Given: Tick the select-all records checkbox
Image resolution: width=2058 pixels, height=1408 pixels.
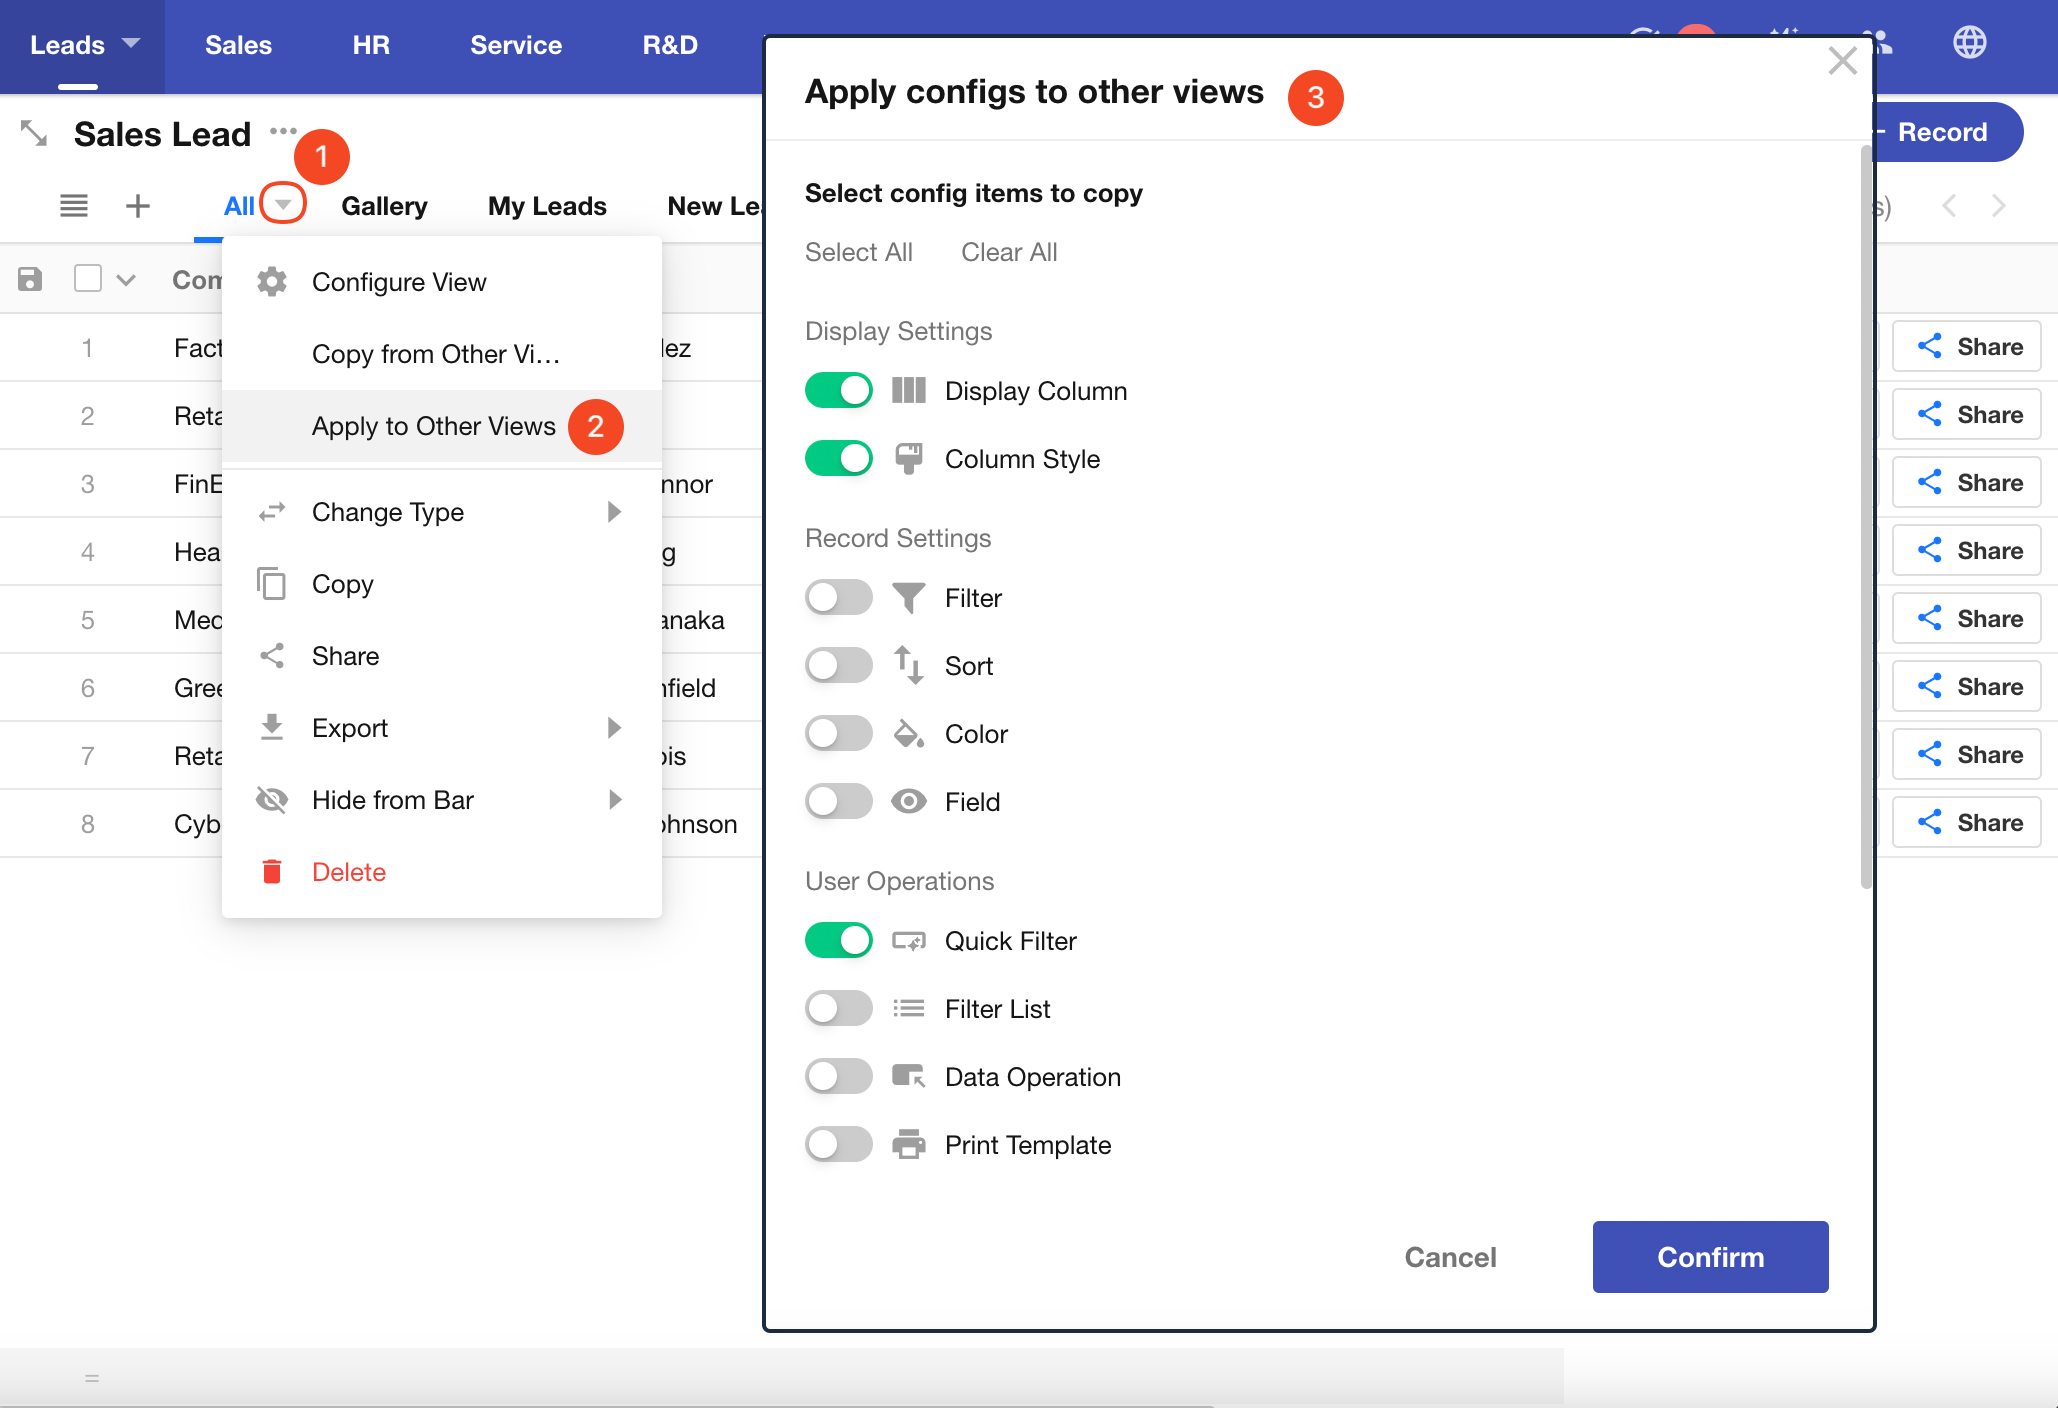Looking at the screenshot, I should point(88,279).
